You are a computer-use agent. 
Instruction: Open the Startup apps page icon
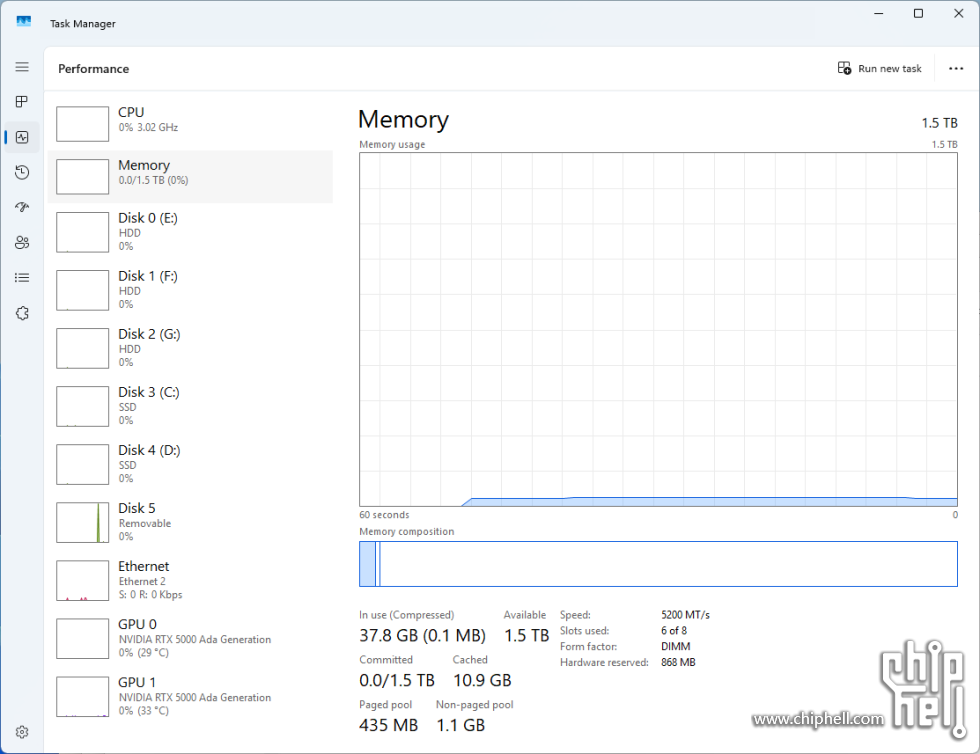click(x=22, y=208)
